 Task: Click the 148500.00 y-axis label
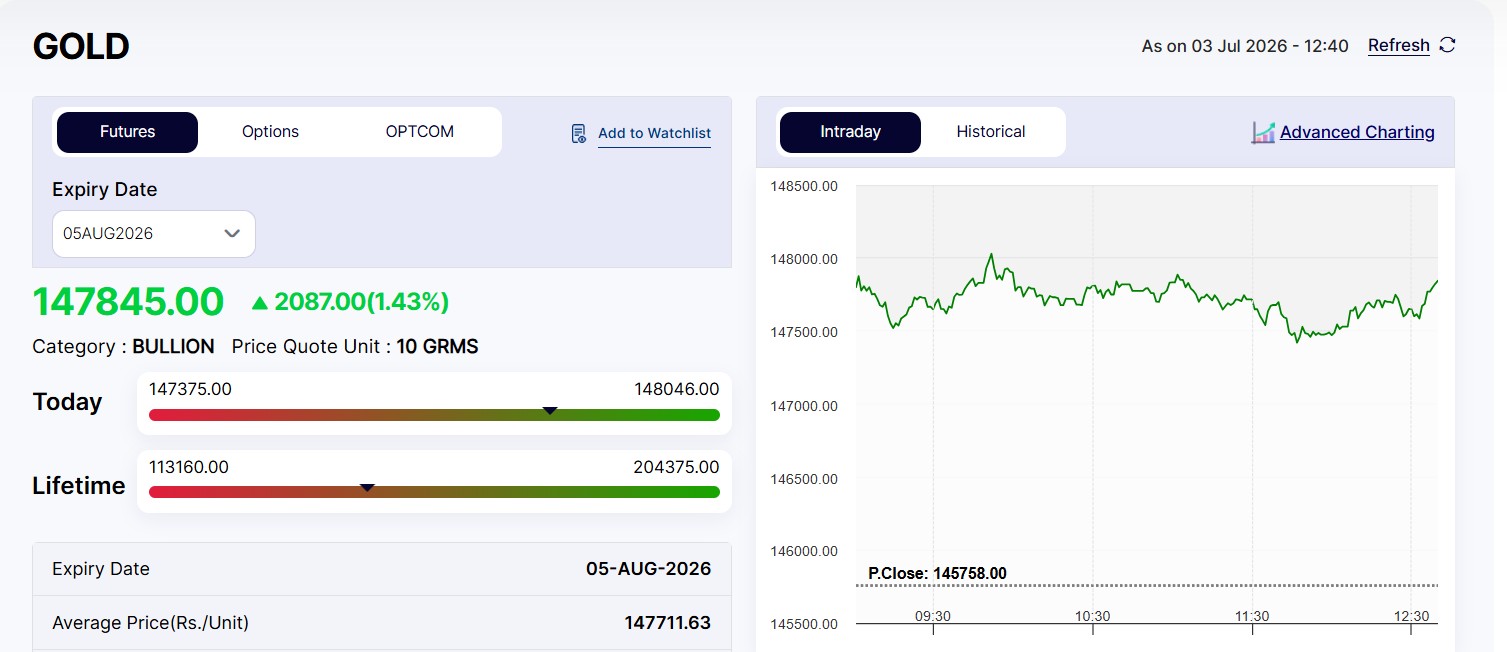804,186
